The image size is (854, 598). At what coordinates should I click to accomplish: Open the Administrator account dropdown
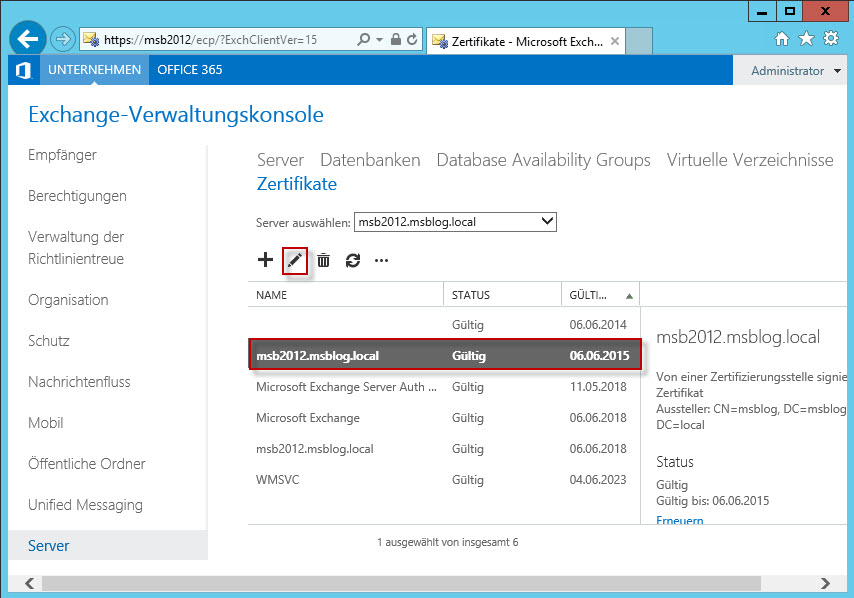pyautogui.click(x=796, y=71)
